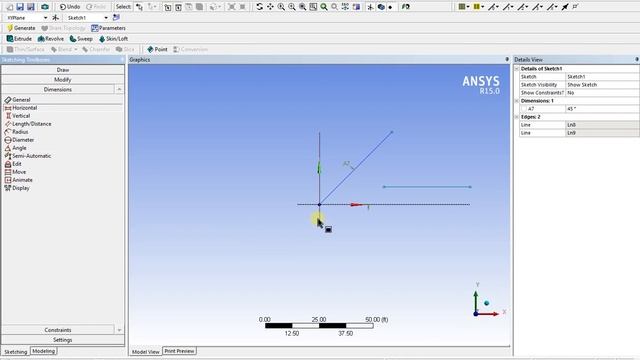Select the Display dimension tool
This screenshot has width=640, height=360.
point(17,188)
